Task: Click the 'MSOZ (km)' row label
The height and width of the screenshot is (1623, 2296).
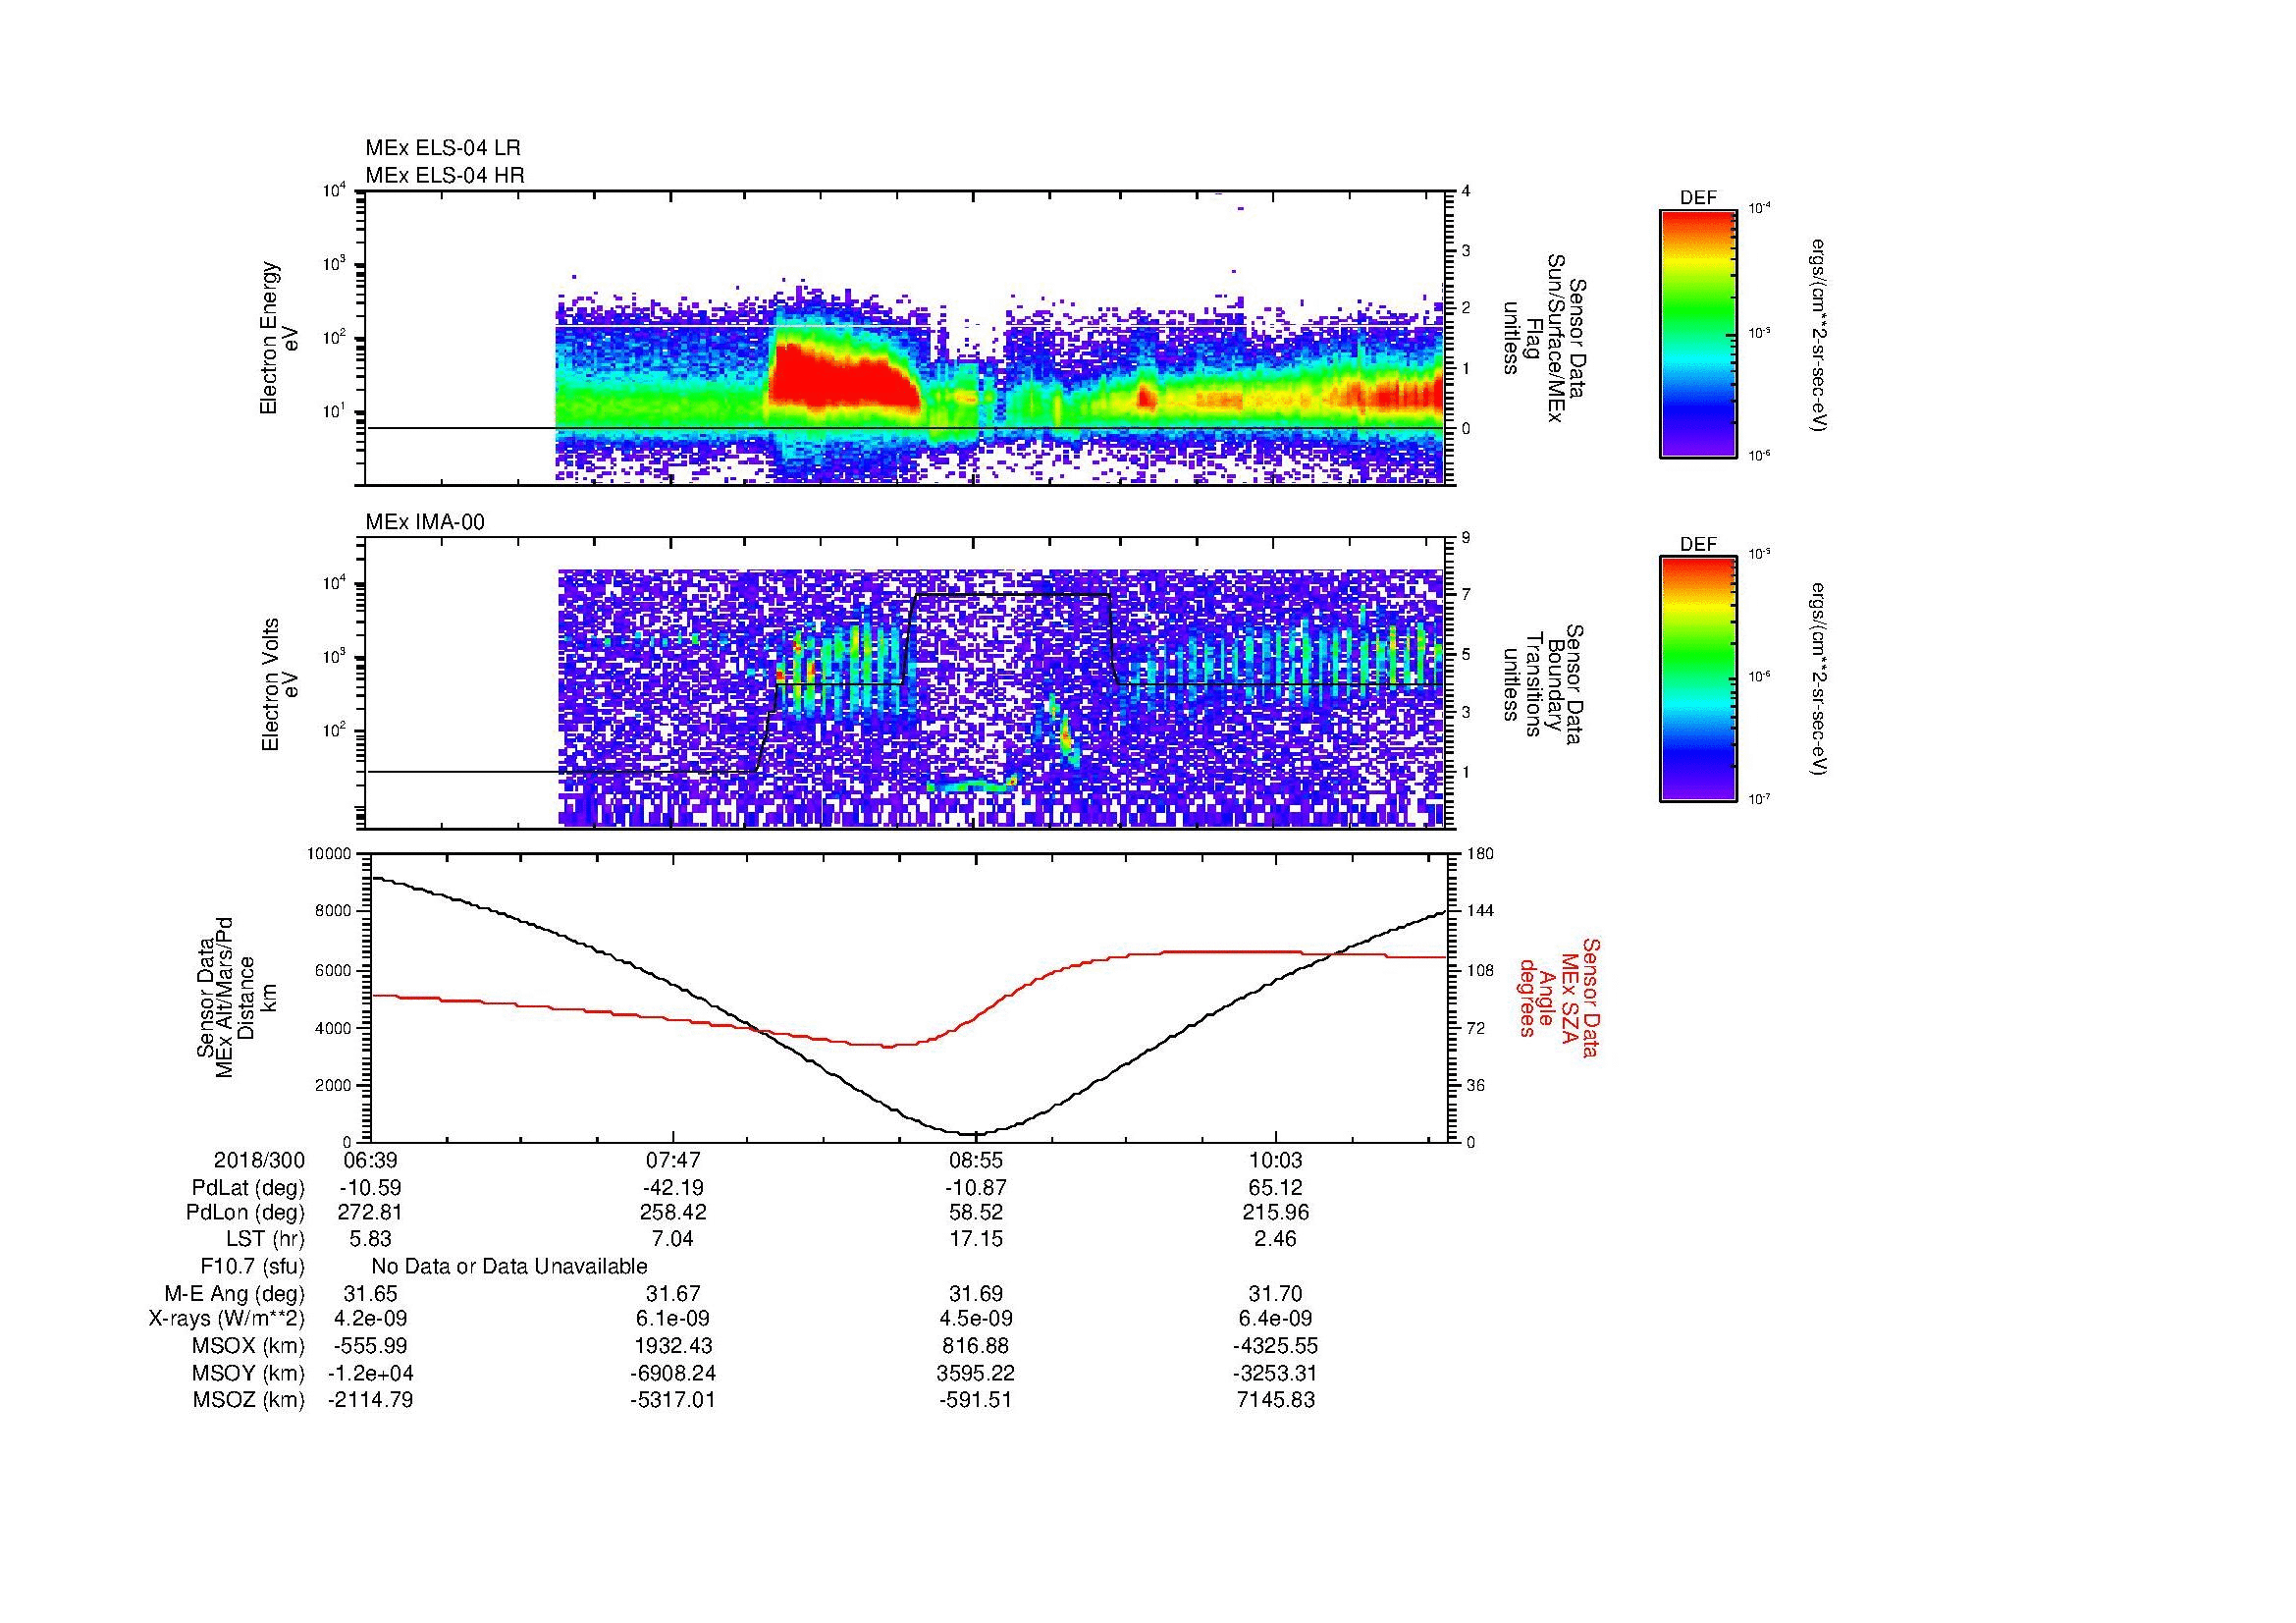Action: [x=248, y=1400]
